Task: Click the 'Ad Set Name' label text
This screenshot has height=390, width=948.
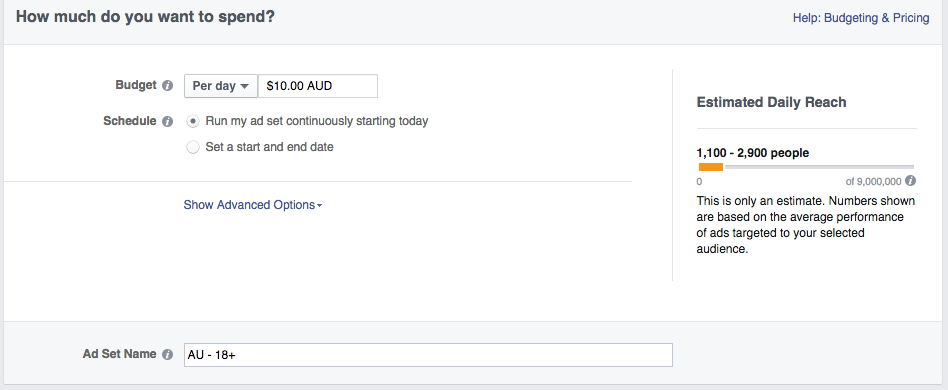Action: [x=120, y=354]
